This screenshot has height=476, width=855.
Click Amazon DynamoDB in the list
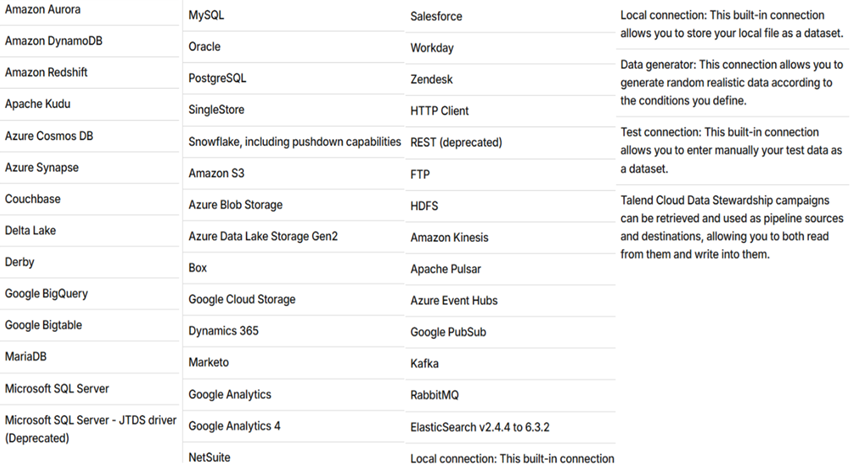(53, 41)
